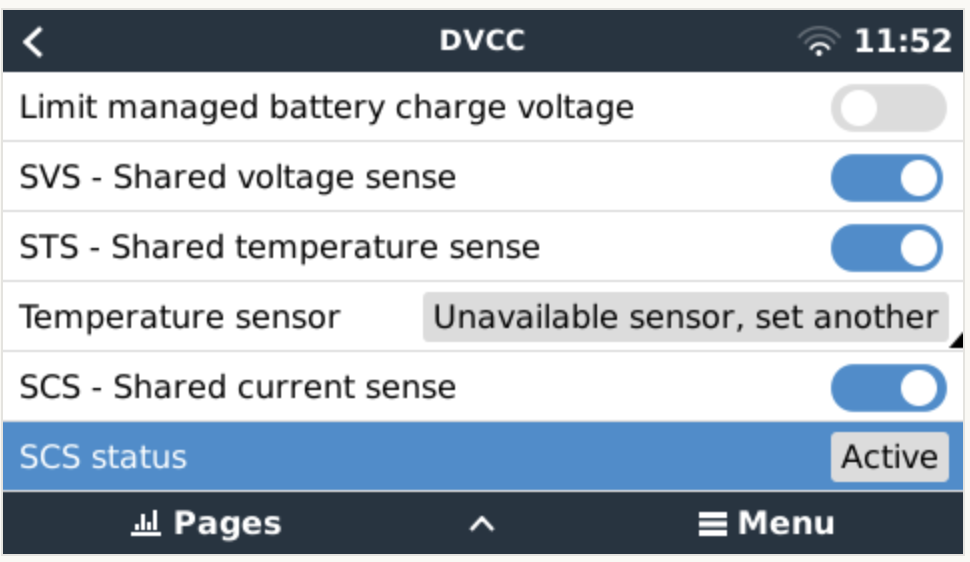Click the Pages chart icon

coord(146,523)
